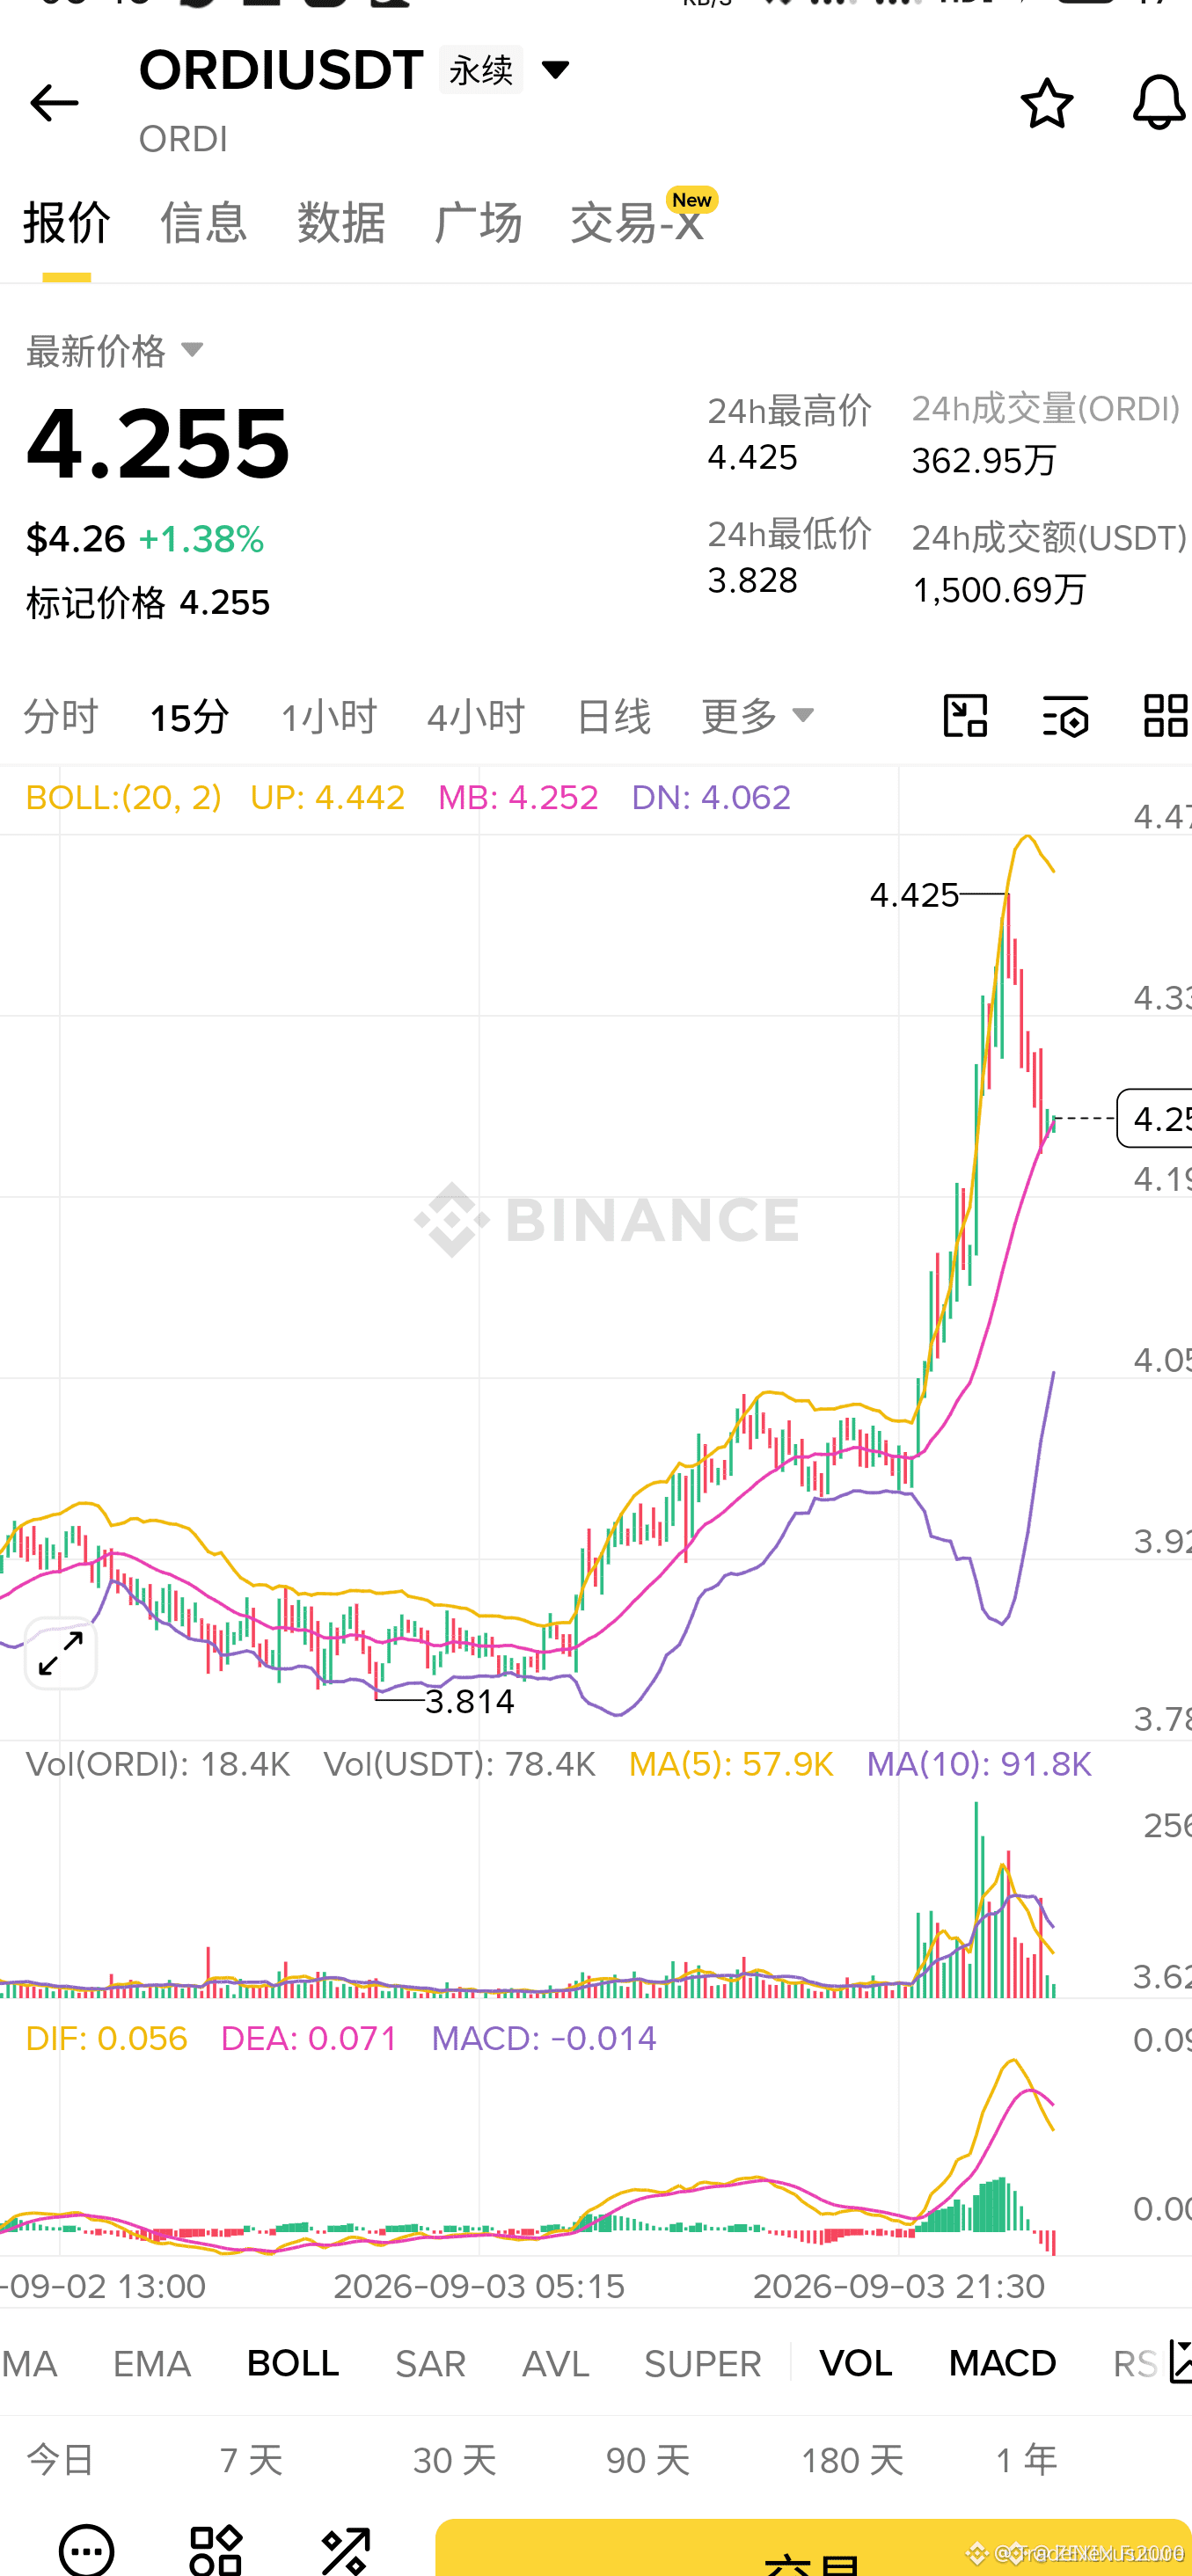Open chart drawing tools icon

click(965, 716)
